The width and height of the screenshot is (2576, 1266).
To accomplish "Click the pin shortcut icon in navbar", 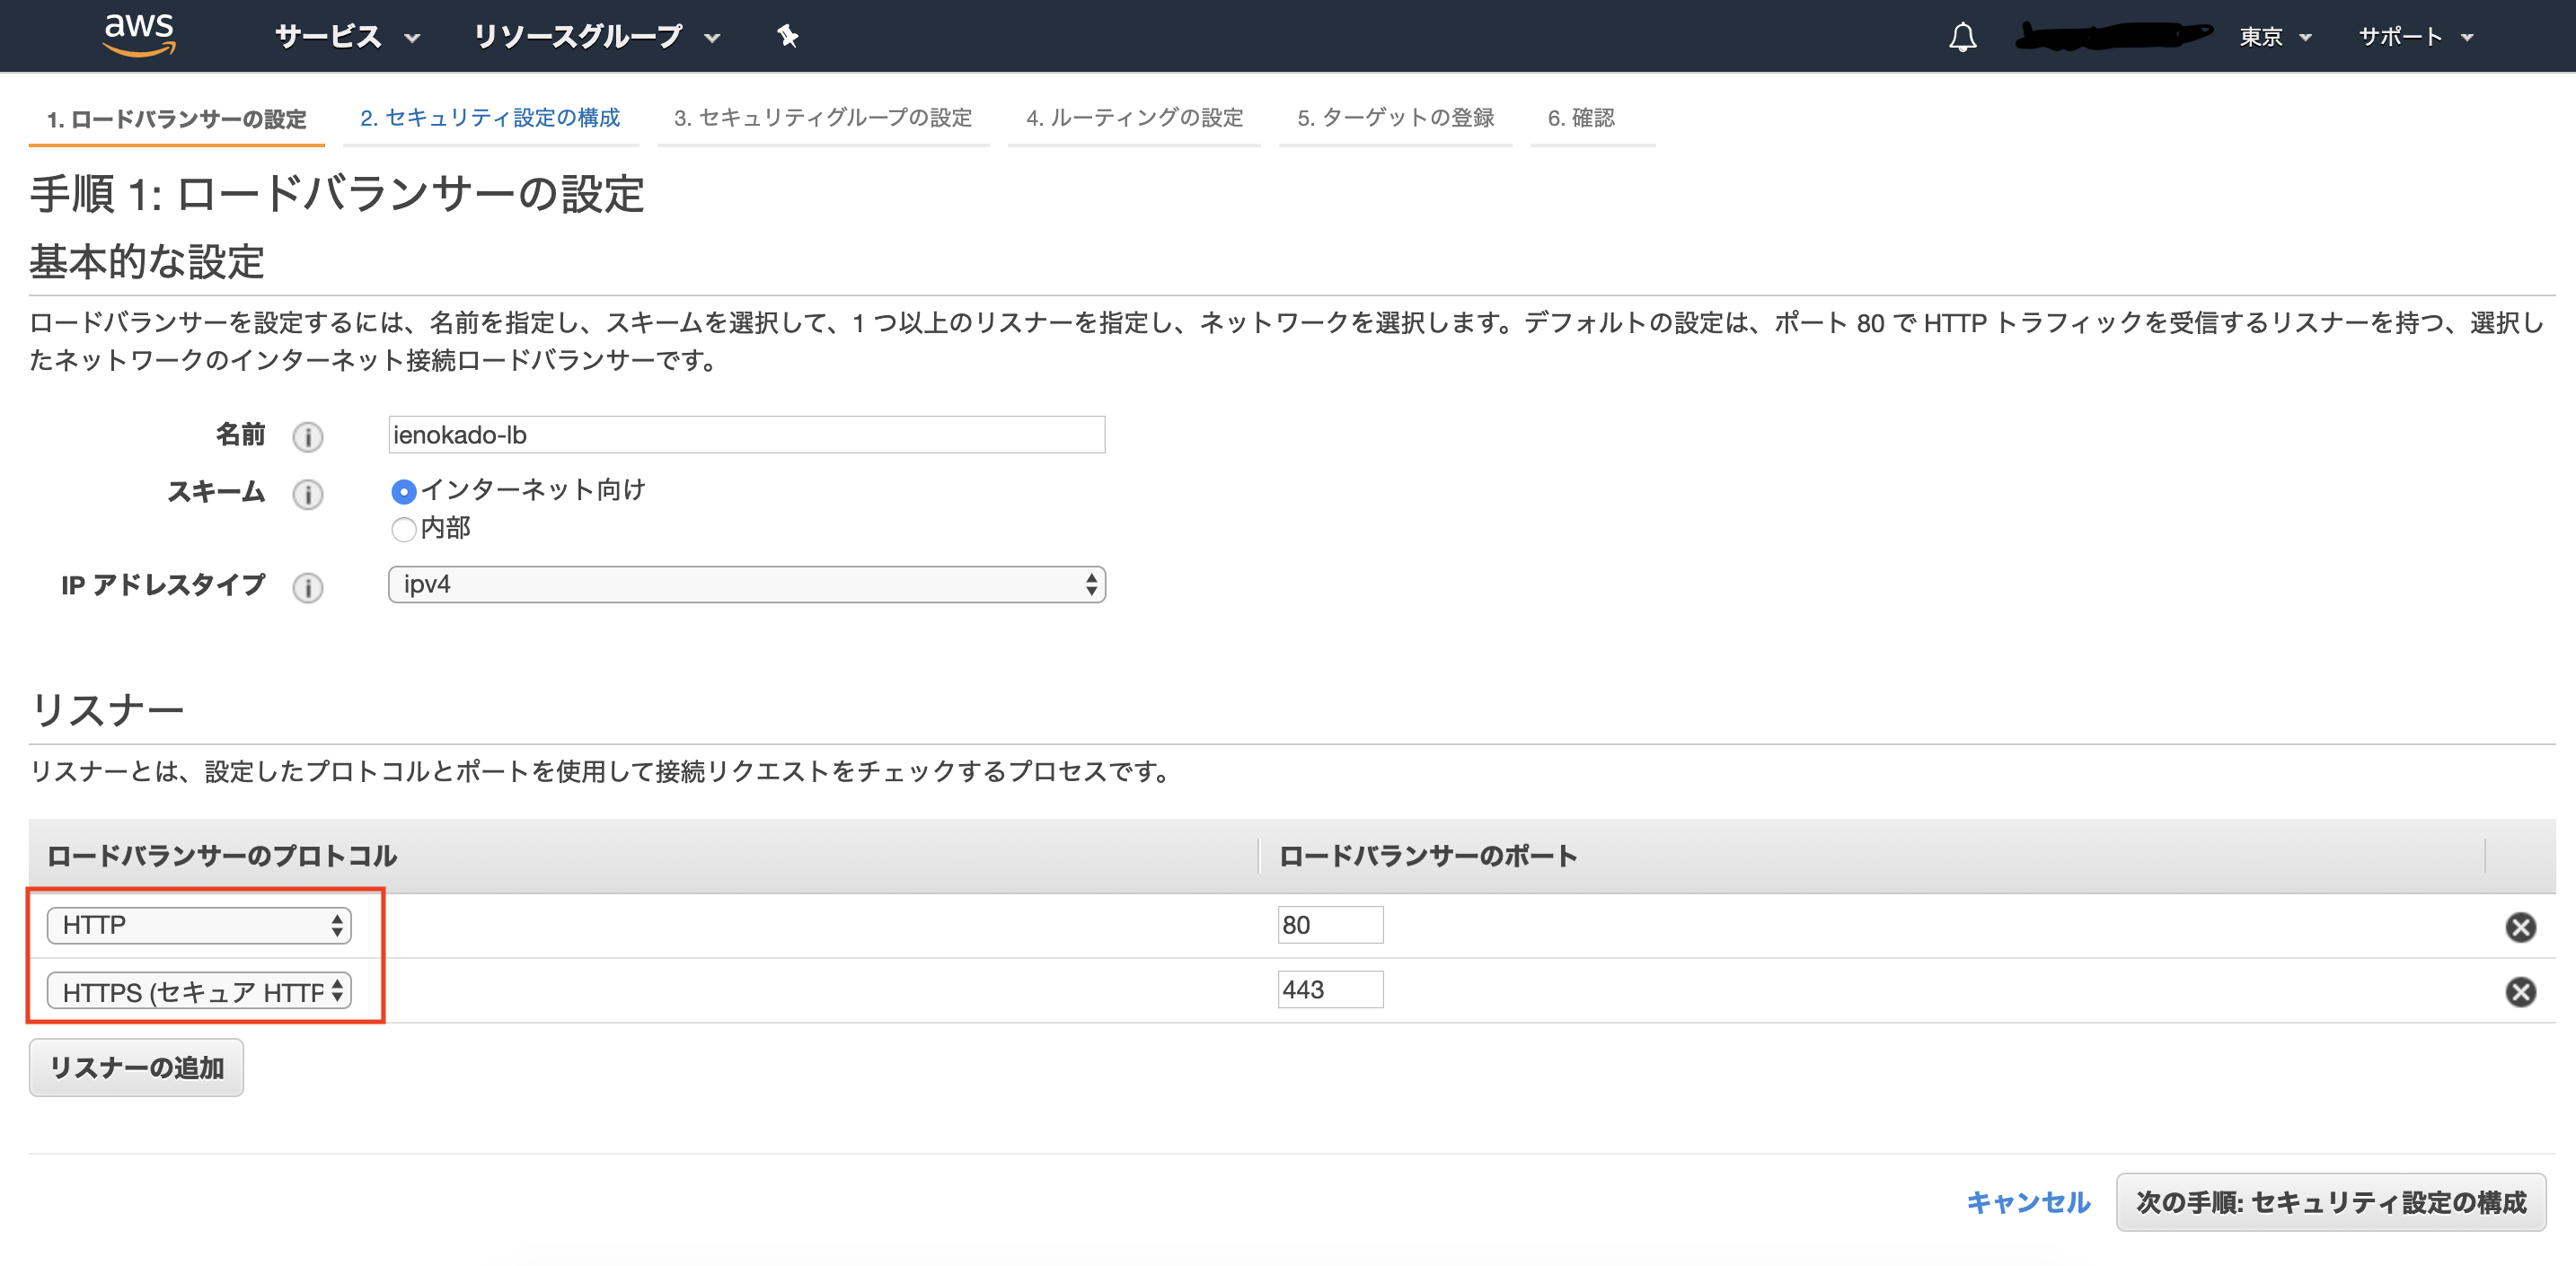I will tap(787, 37).
